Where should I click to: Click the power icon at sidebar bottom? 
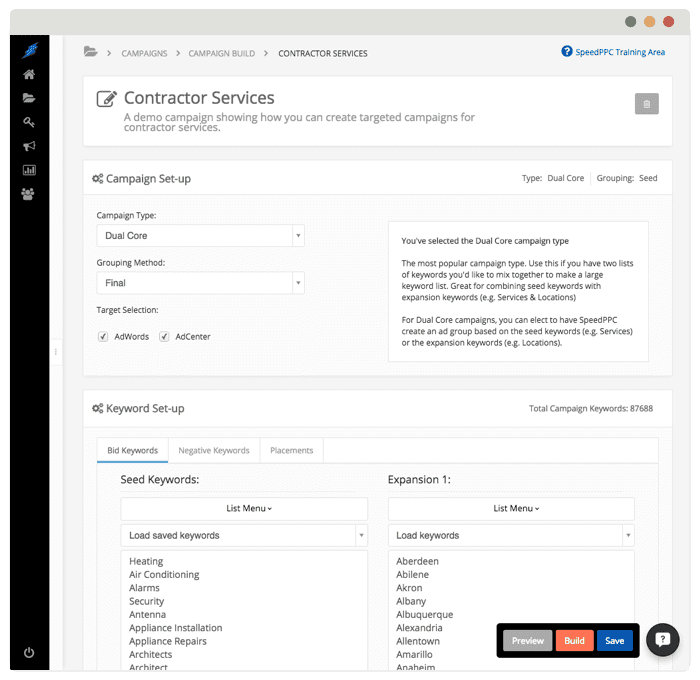[x=29, y=652]
